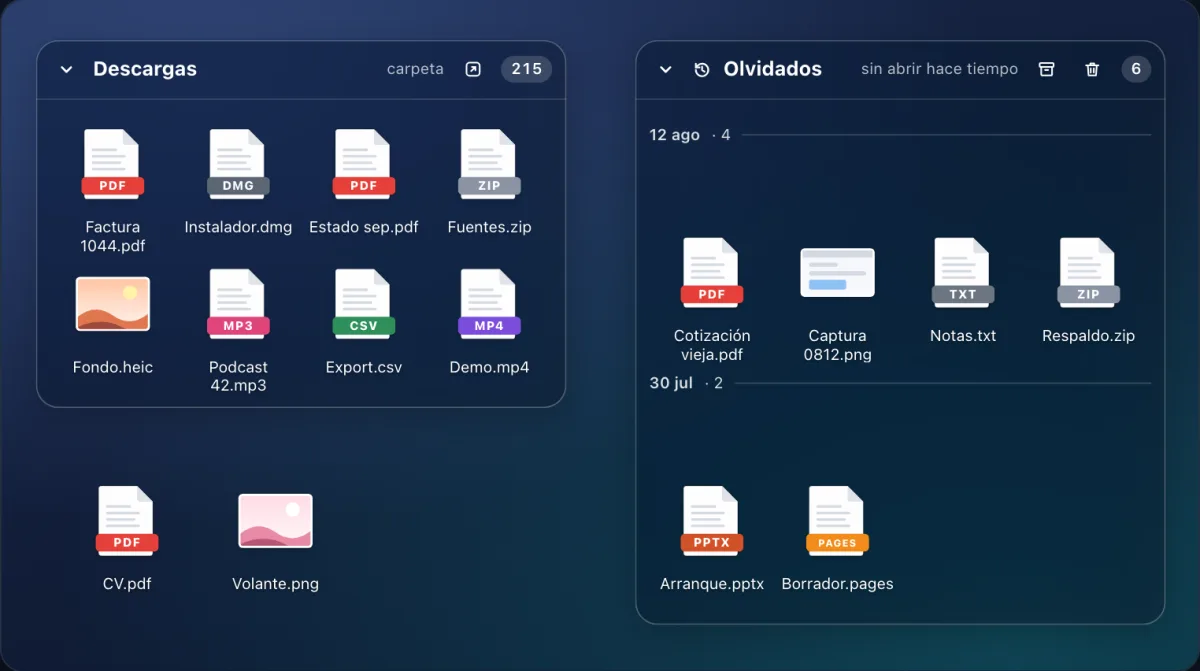The width and height of the screenshot is (1200, 671).
Task: Click the 'Estado sep.pdf' file name
Action: (364, 227)
